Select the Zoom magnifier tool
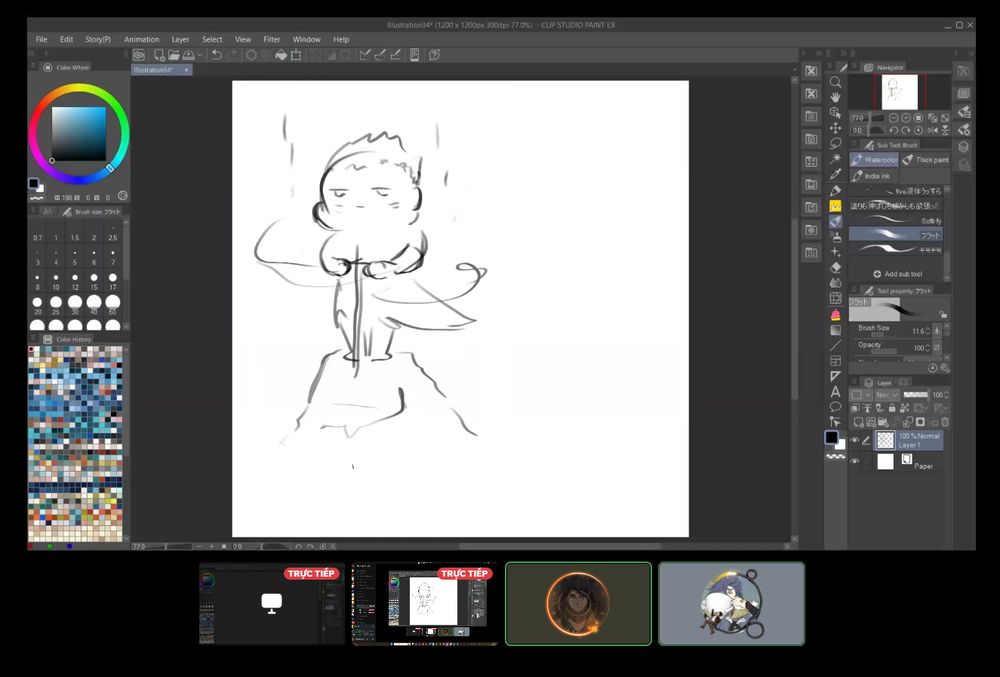This screenshot has height=677, width=1000. click(x=835, y=82)
